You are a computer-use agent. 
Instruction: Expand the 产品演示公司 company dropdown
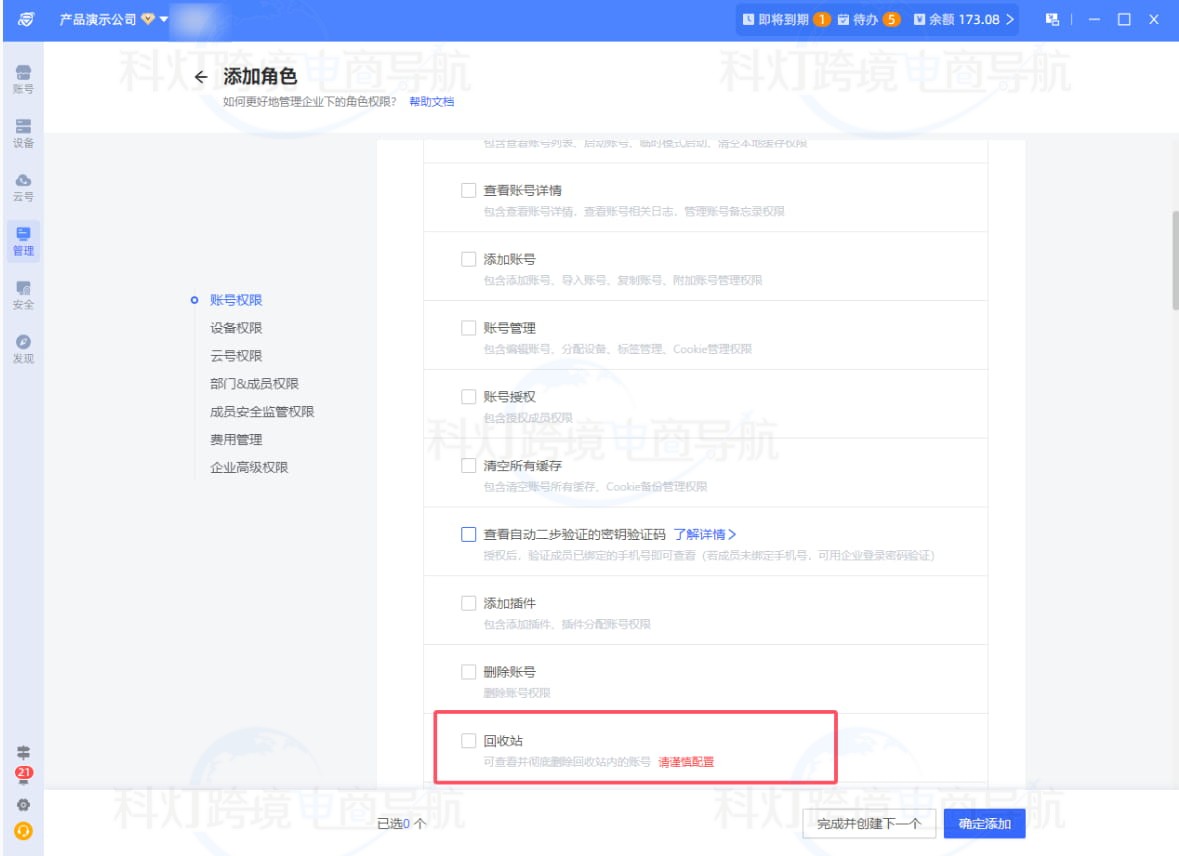(108, 19)
